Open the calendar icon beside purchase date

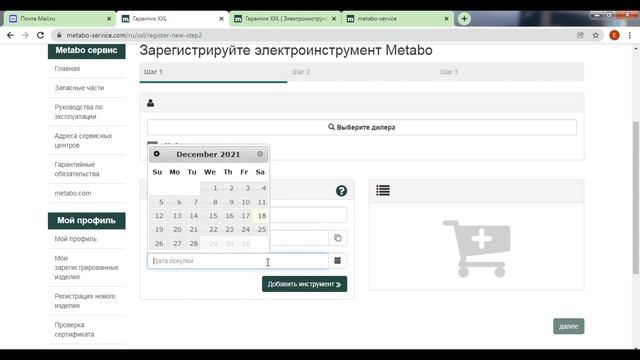coord(338,260)
